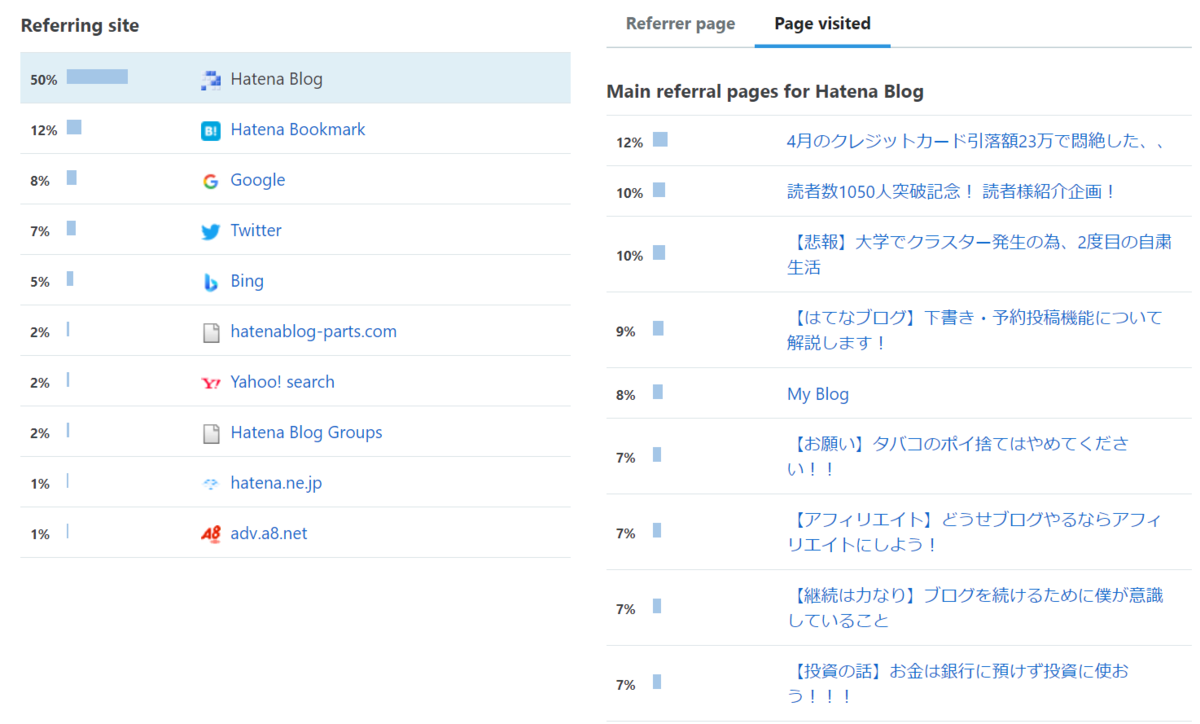Select Bing in the referring site list
Viewport: 1200px width, 724px height.
(247, 281)
